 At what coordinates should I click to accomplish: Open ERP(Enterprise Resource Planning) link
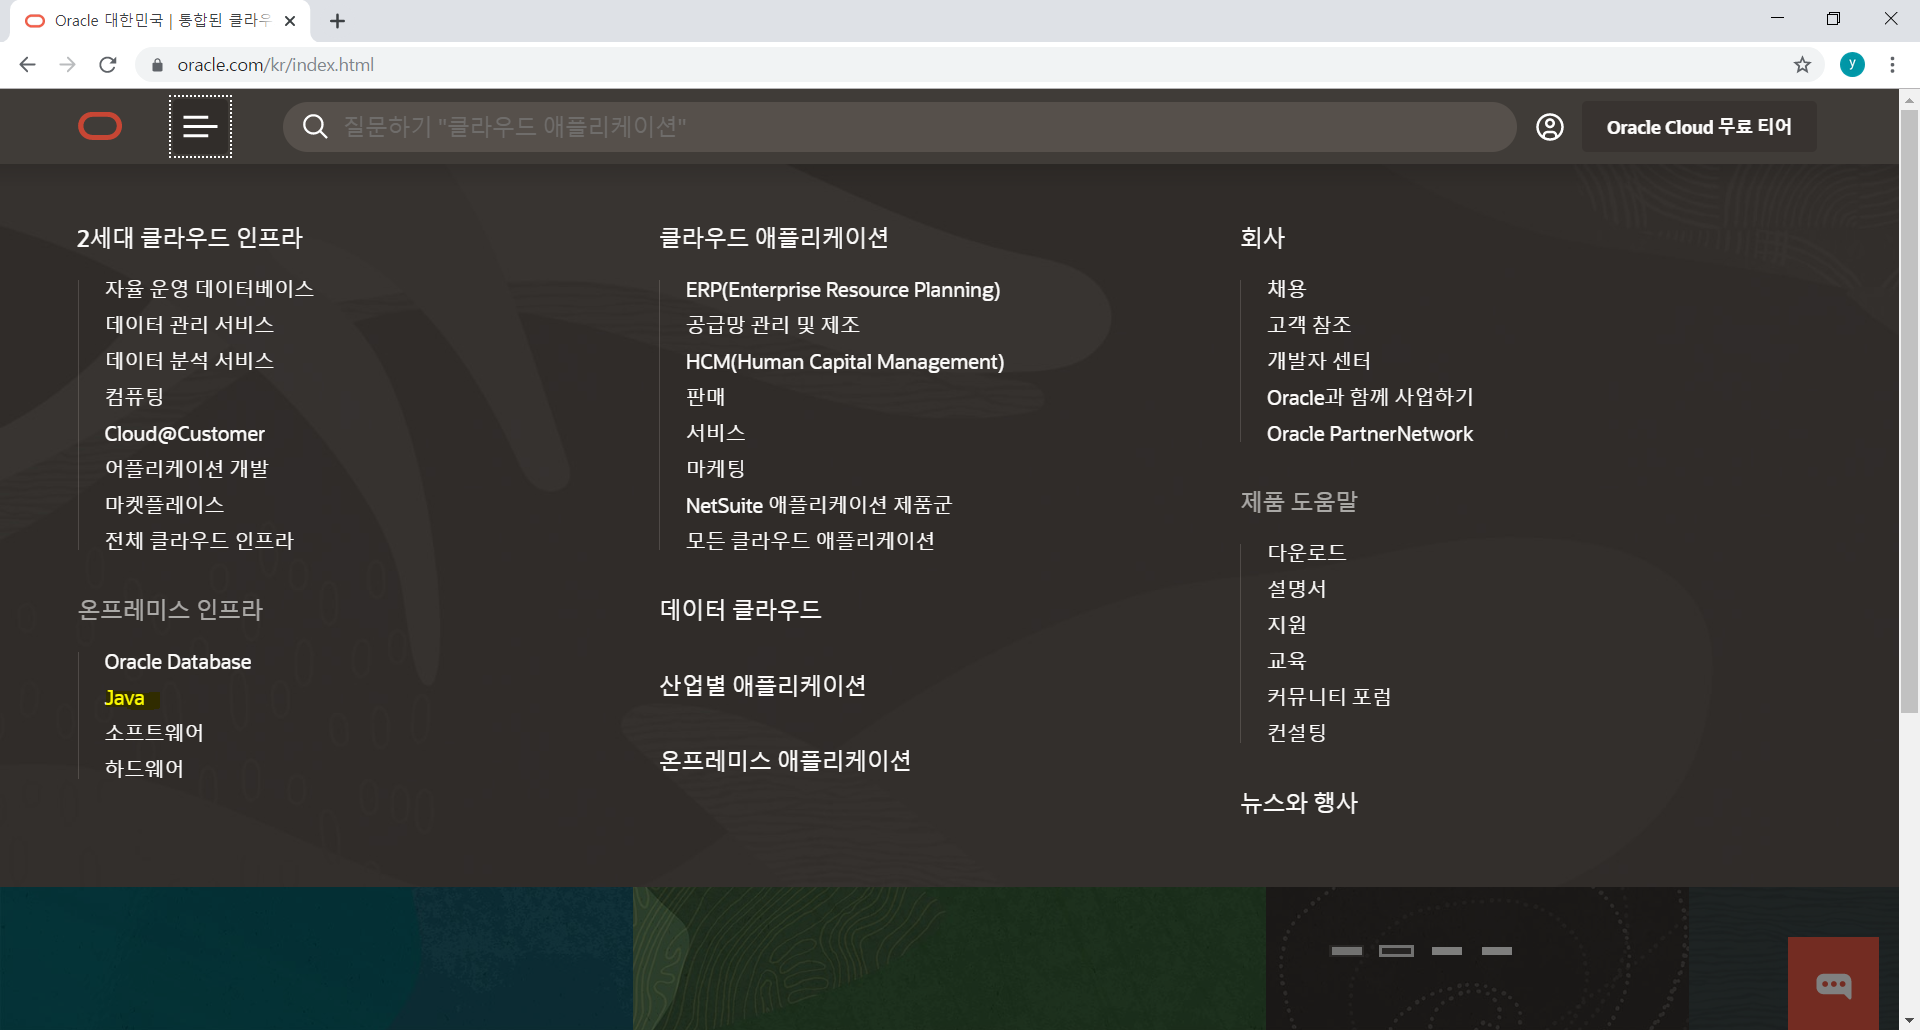point(843,290)
